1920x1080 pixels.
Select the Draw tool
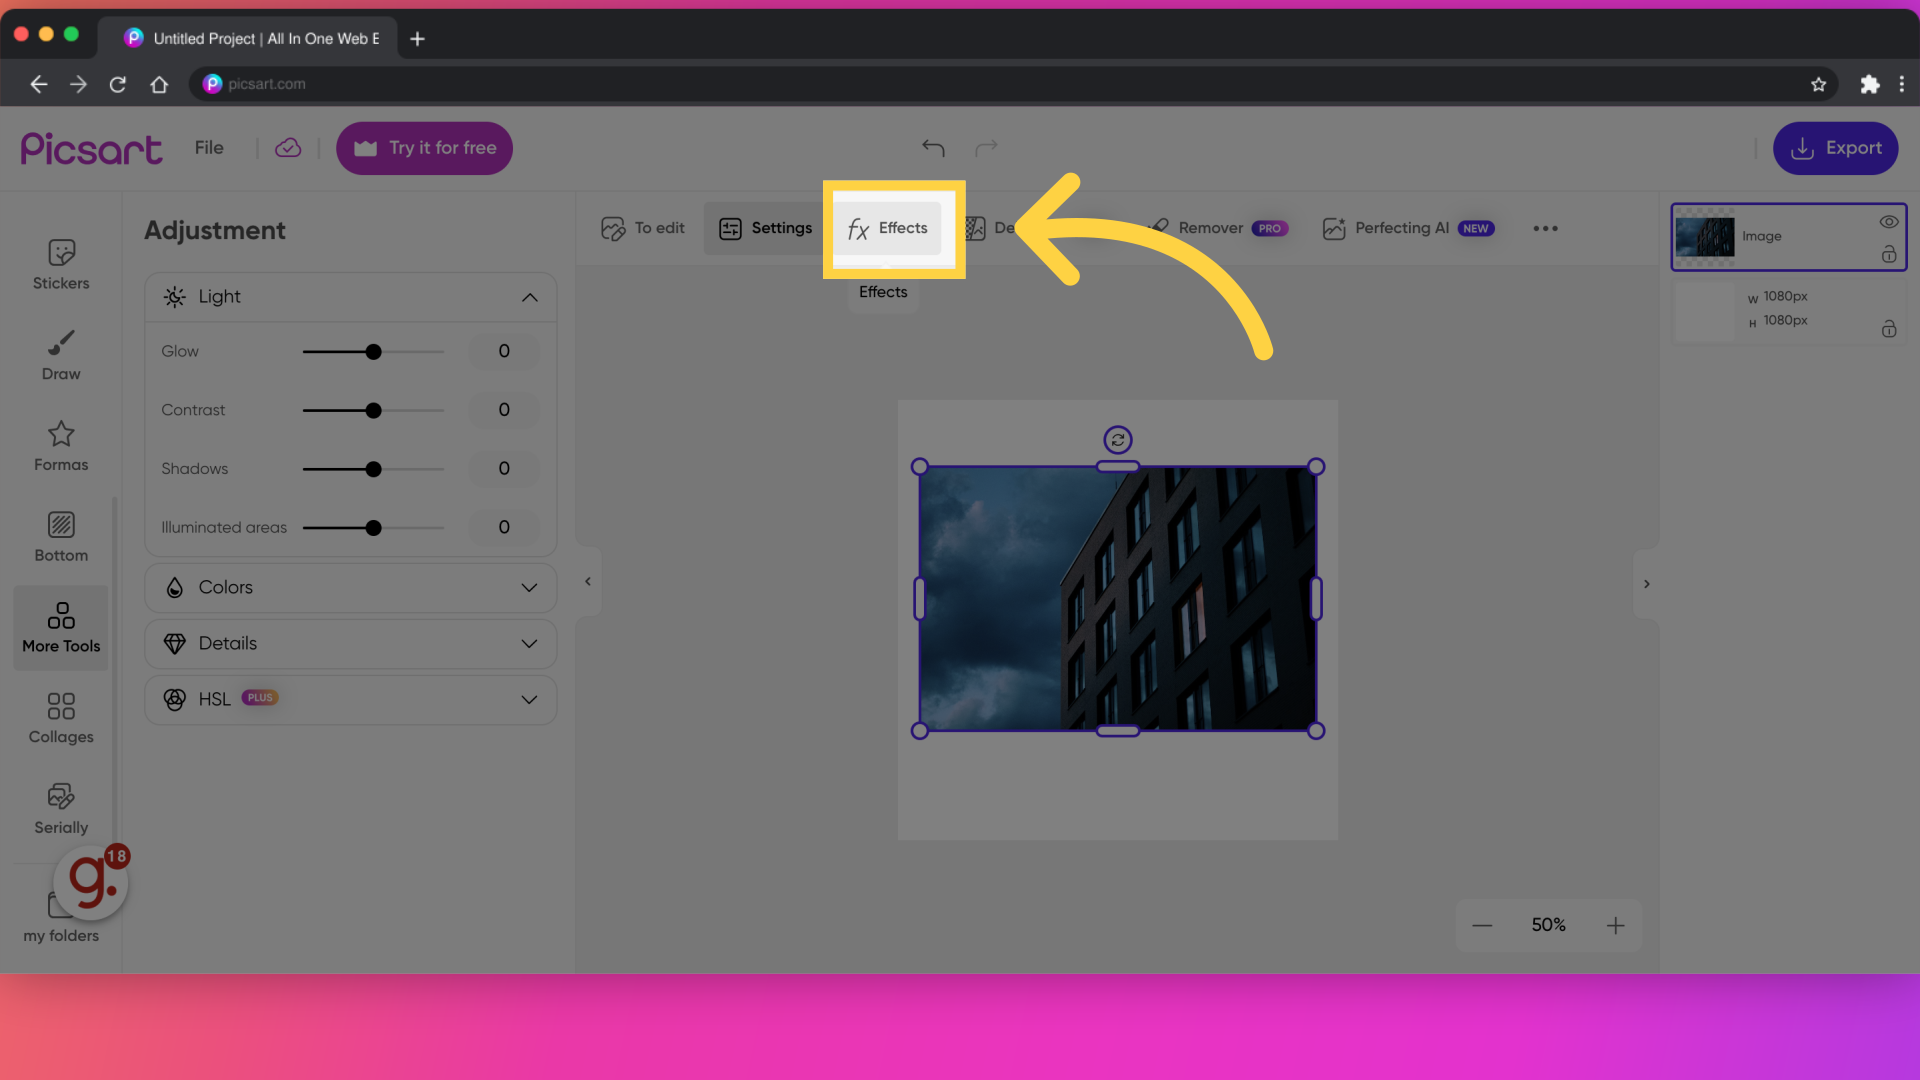click(61, 355)
